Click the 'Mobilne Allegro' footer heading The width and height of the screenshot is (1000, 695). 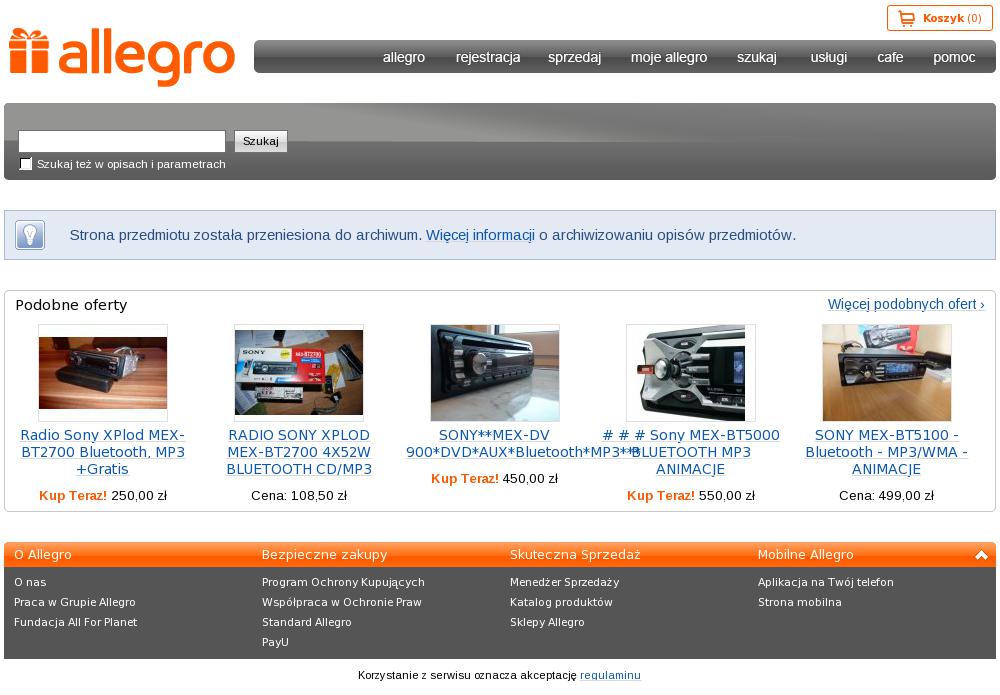[805, 555]
